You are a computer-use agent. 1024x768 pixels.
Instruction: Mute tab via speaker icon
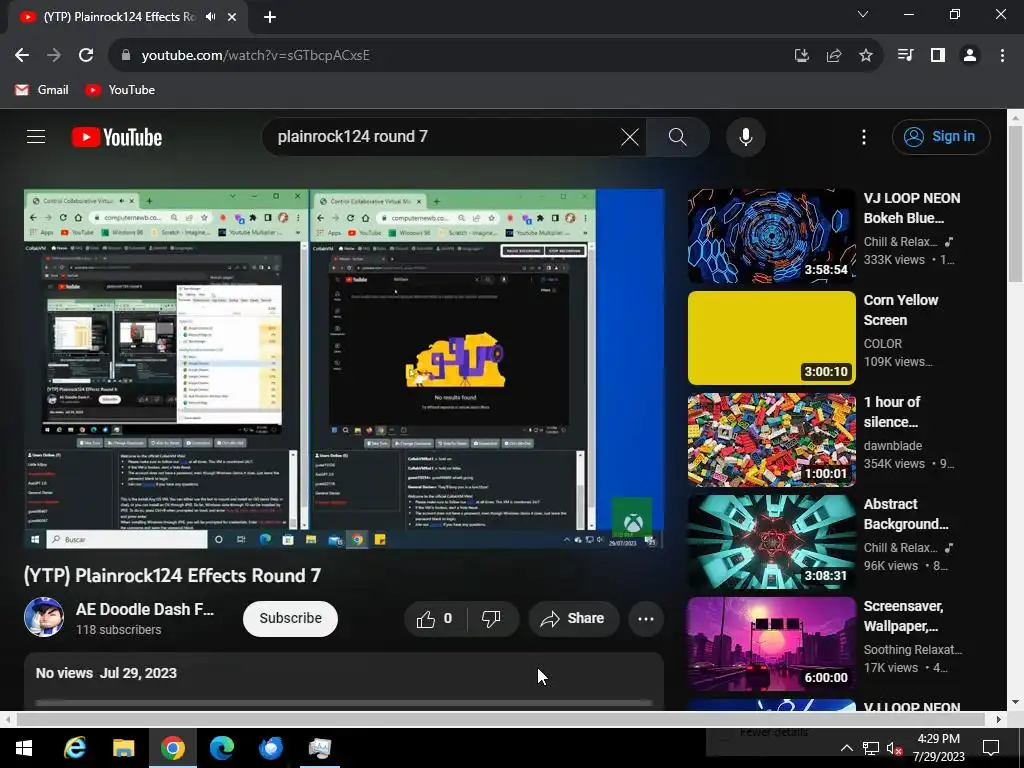click(210, 17)
